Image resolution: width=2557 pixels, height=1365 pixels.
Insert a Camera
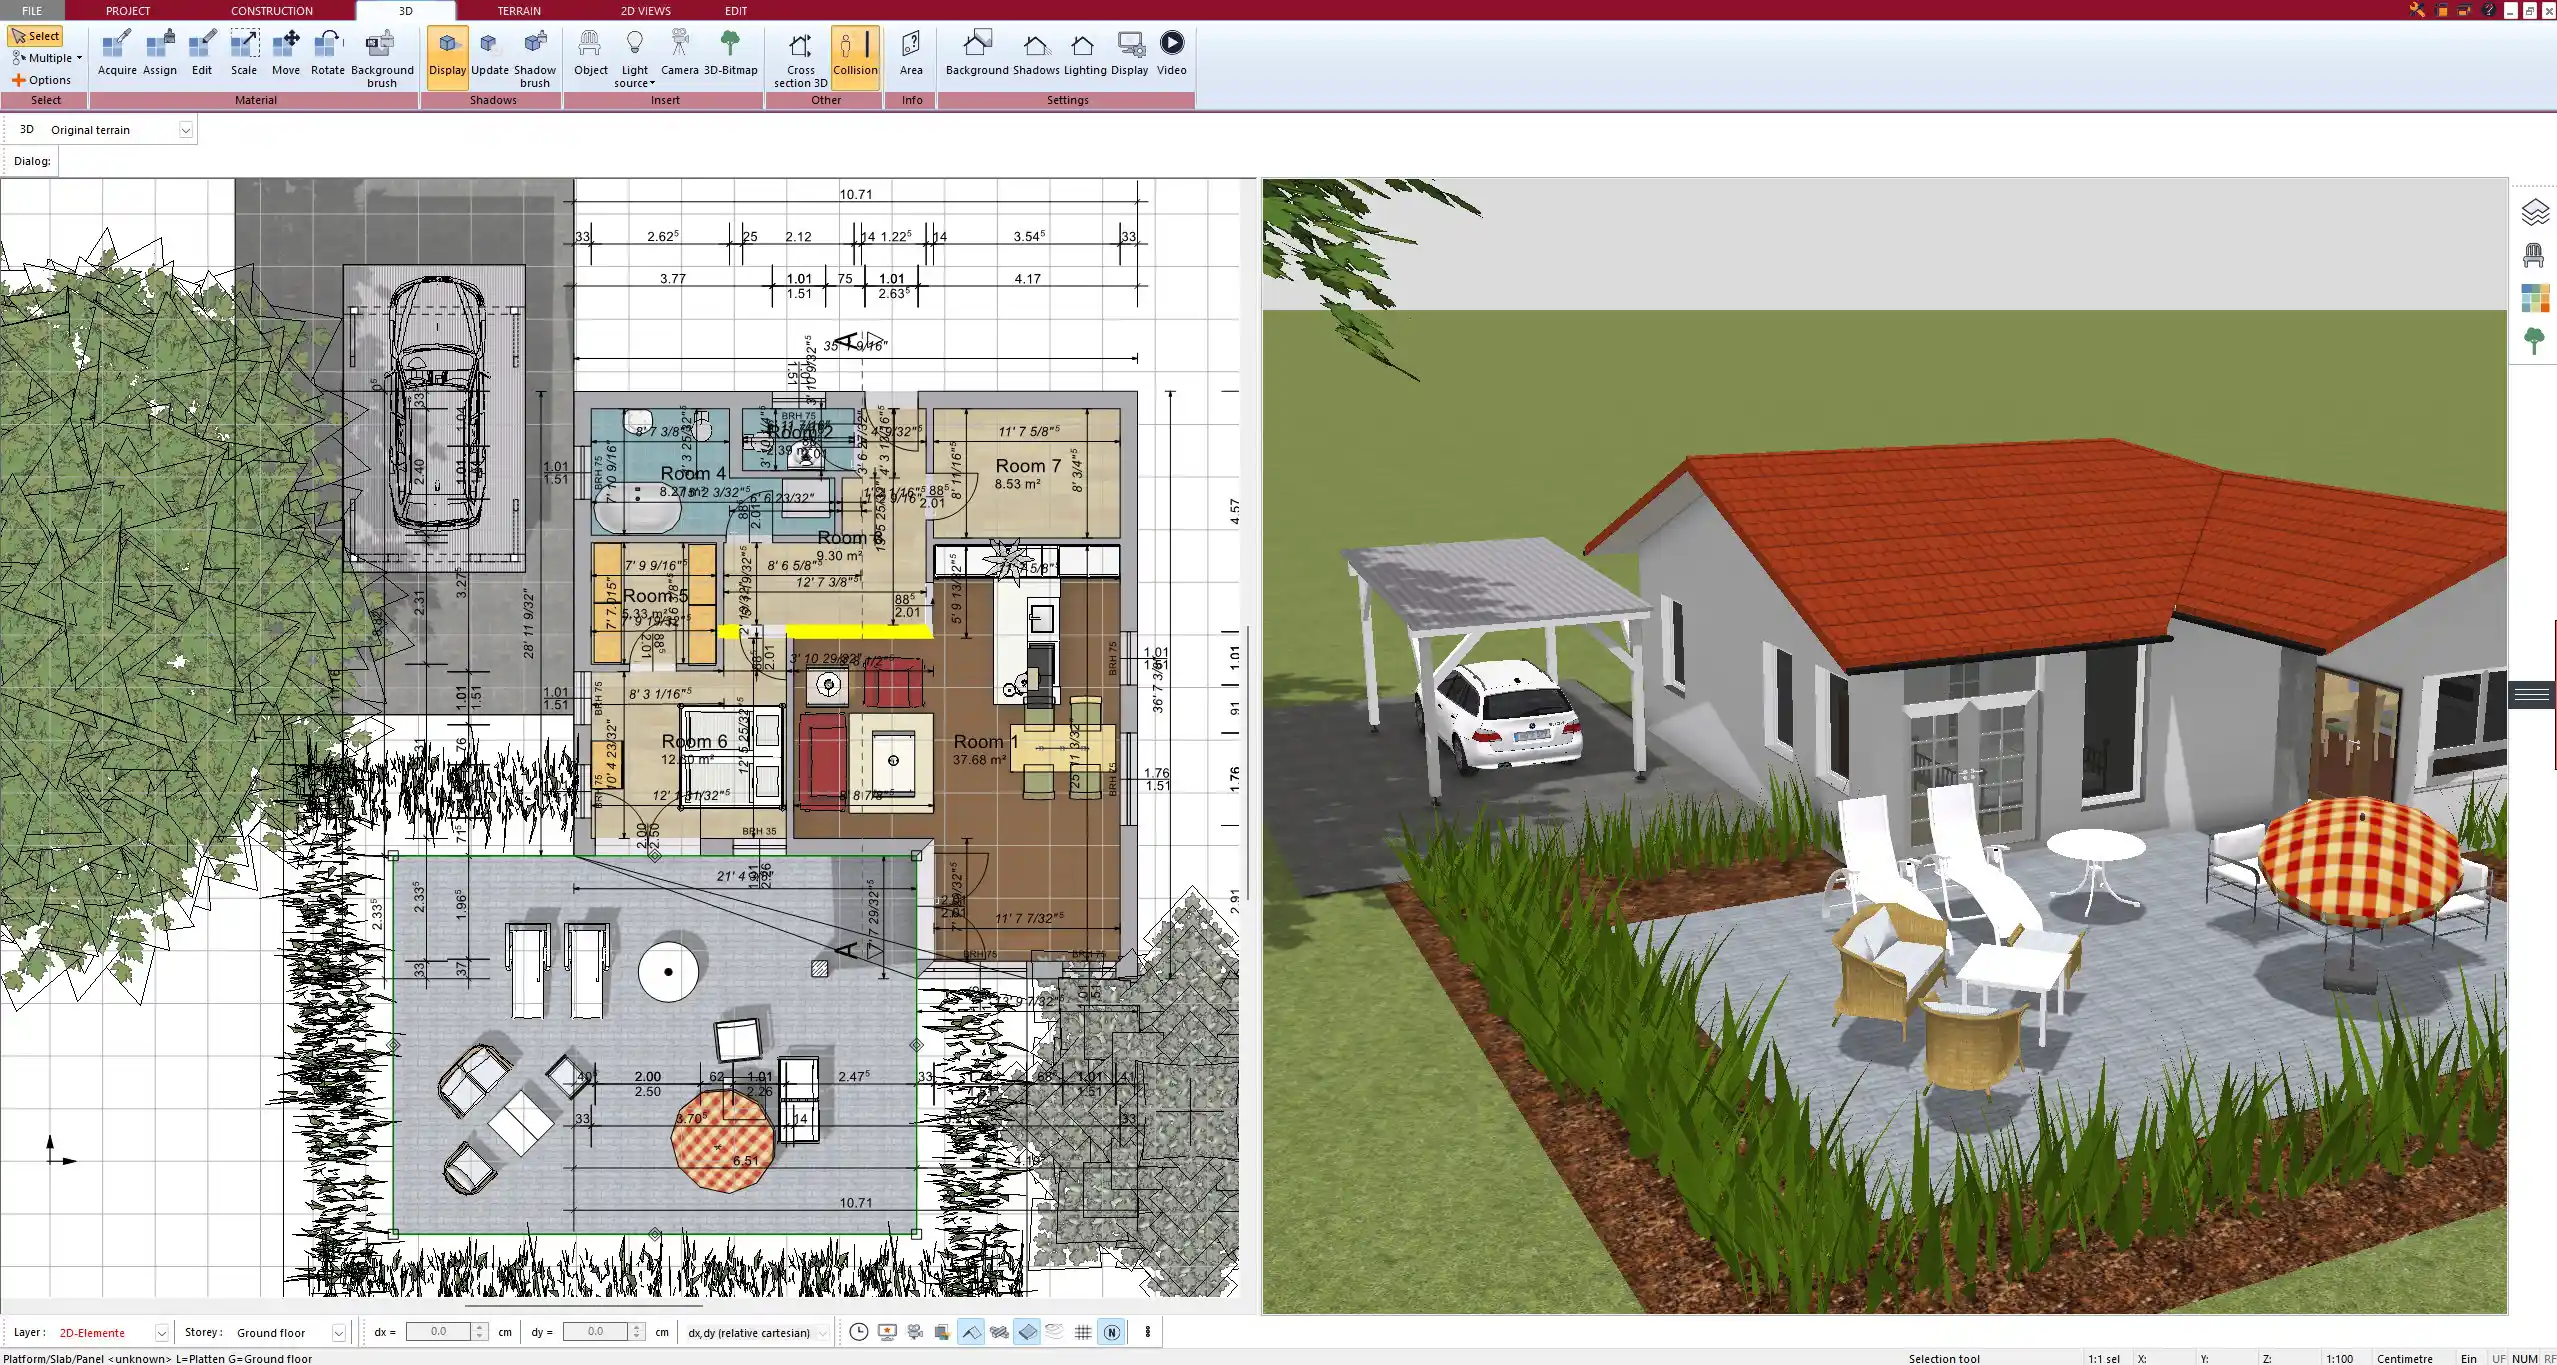click(x=680, y=54)
